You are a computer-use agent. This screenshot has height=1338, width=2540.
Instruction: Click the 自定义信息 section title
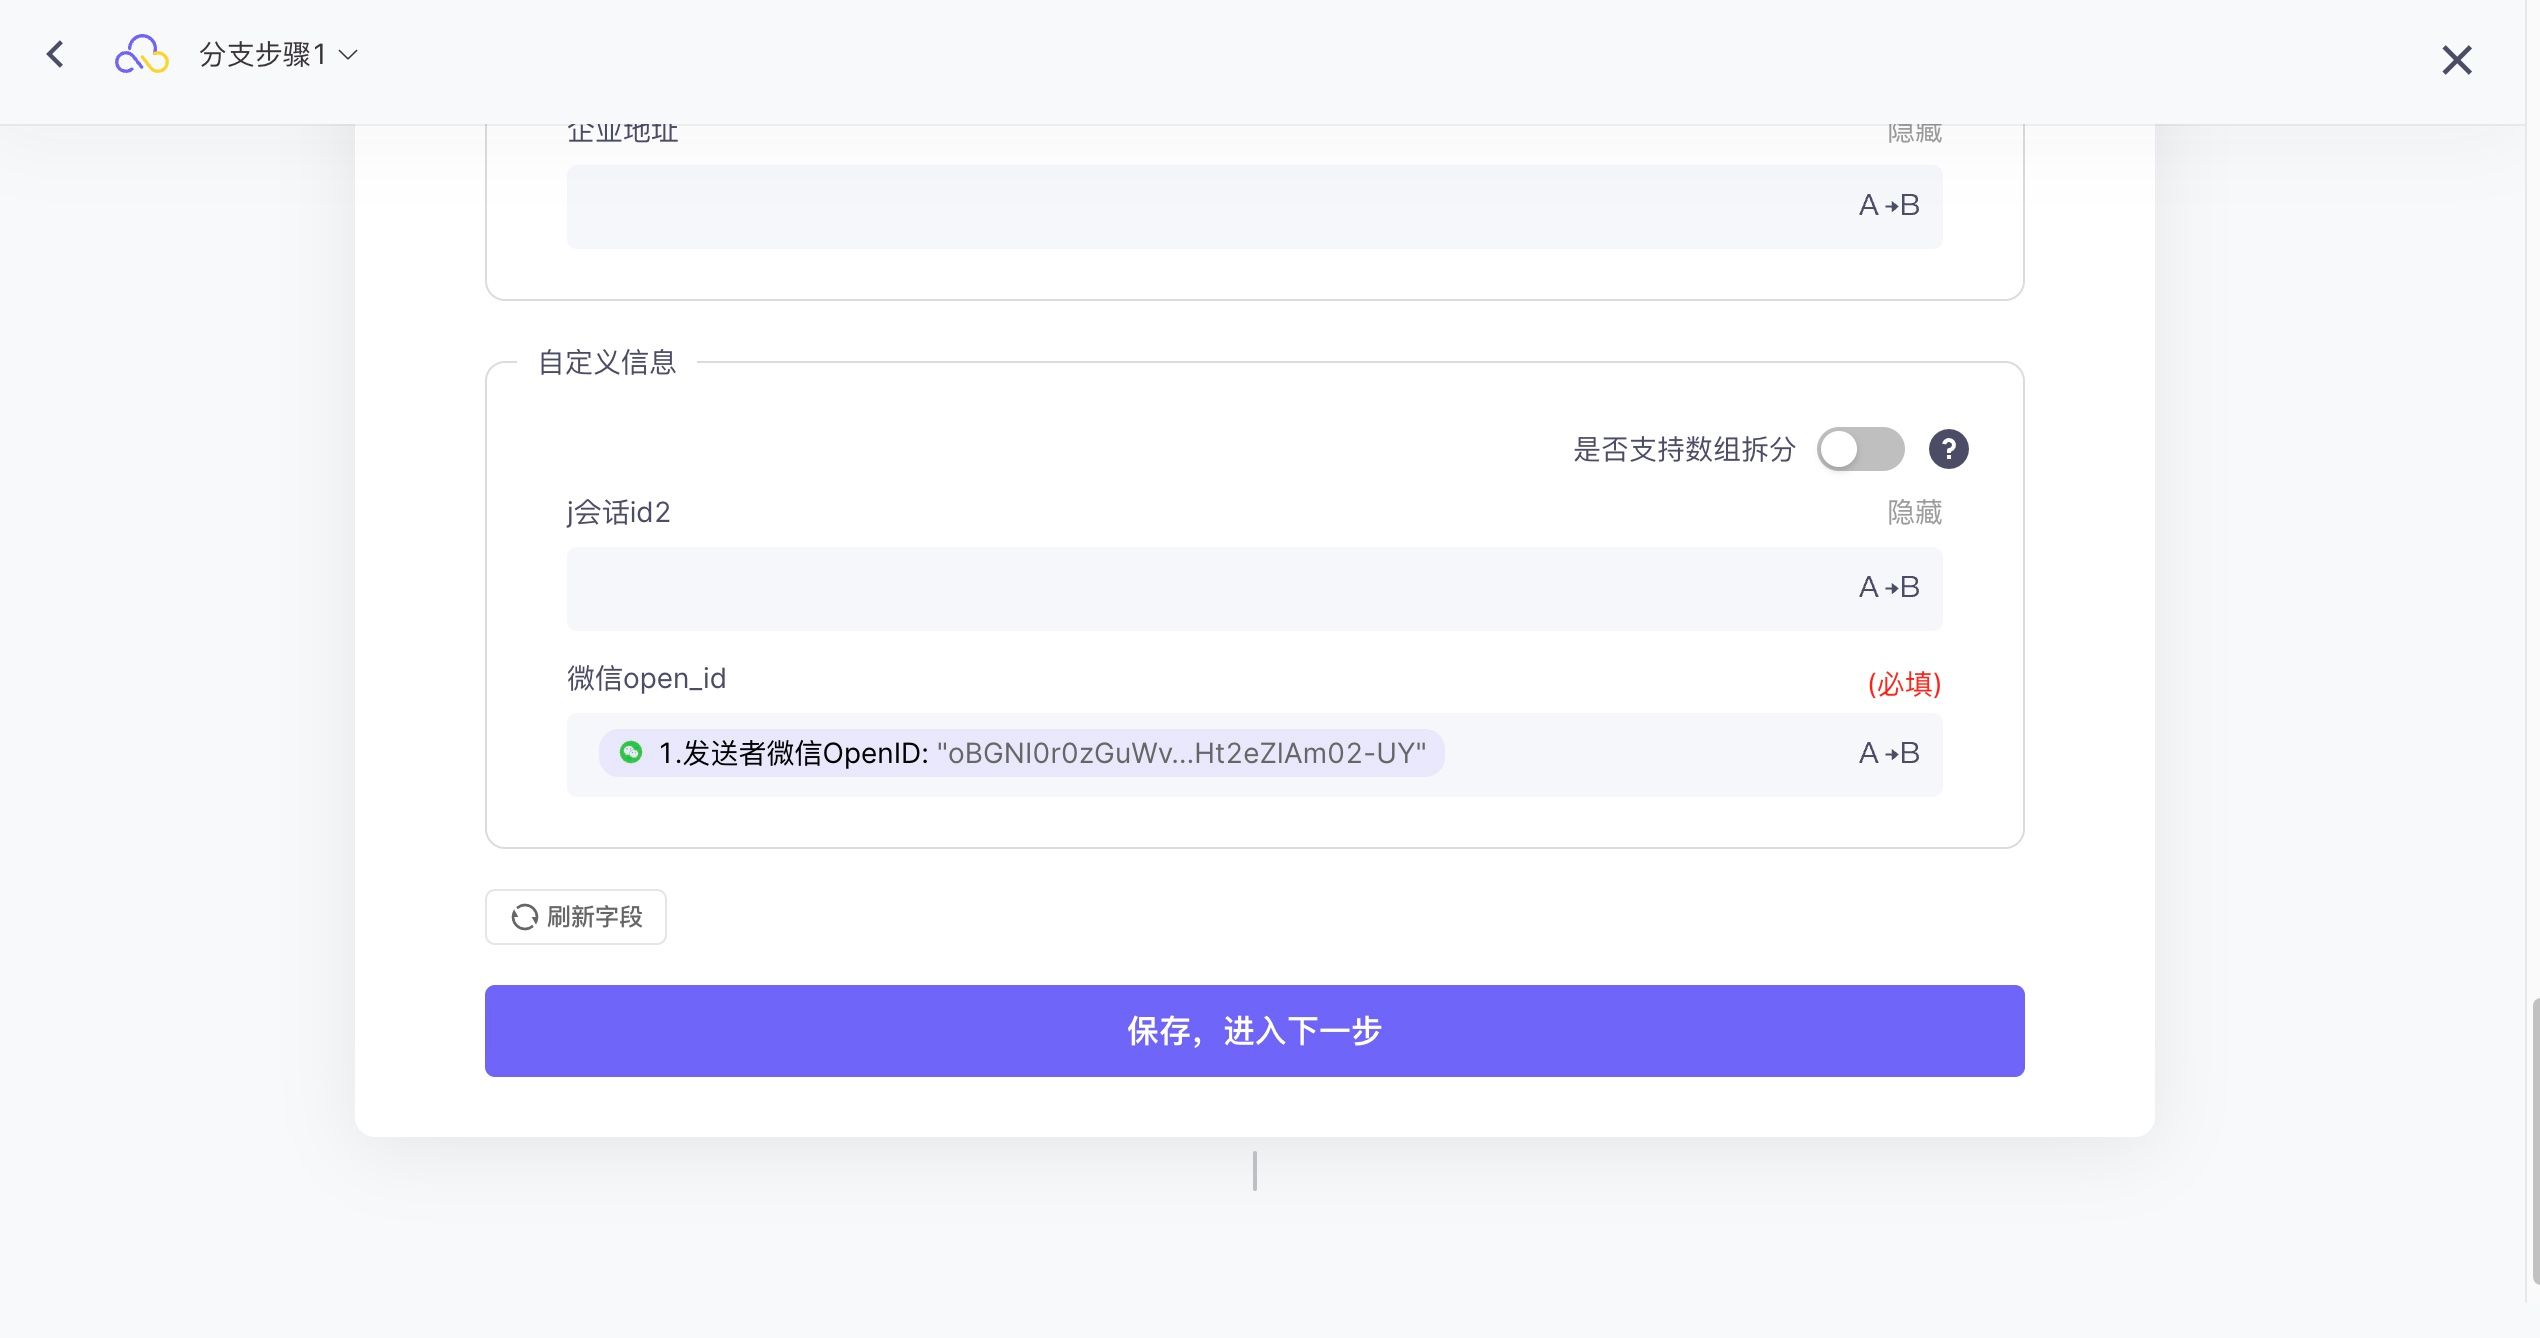pos(607,362)
